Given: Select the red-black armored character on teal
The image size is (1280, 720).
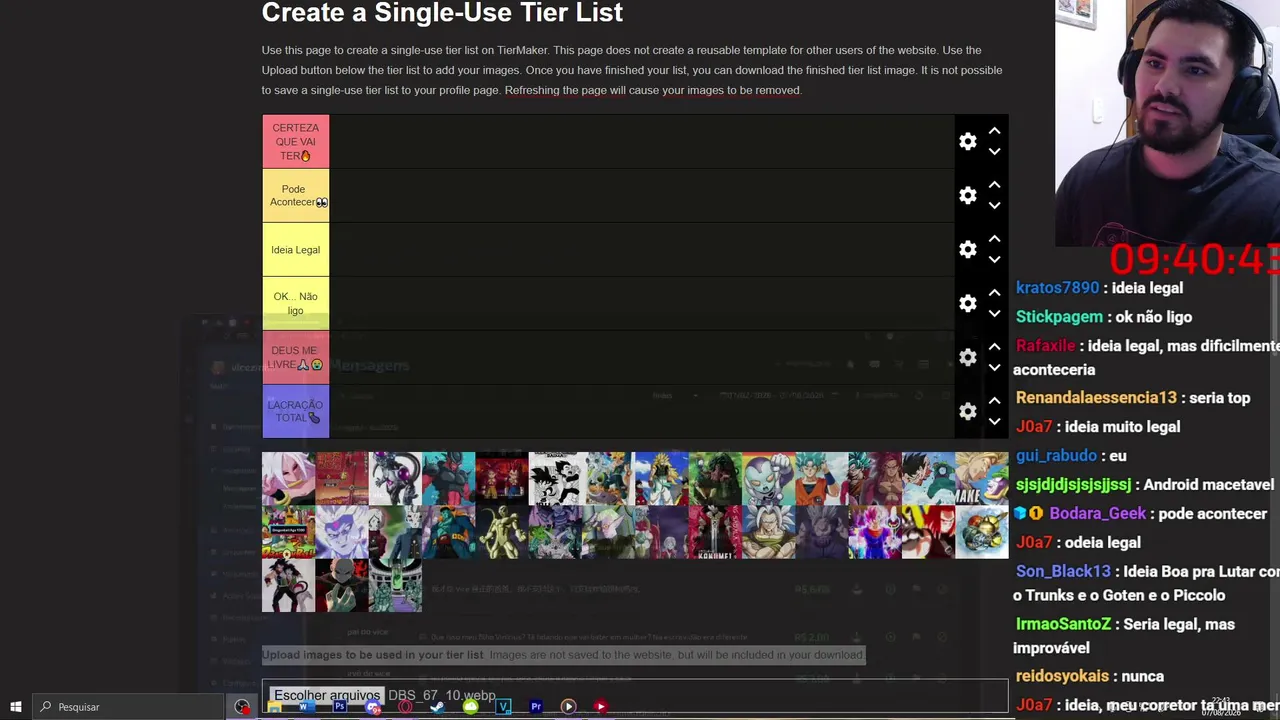Looking at the screenshot, I should [x=448, y=478].
